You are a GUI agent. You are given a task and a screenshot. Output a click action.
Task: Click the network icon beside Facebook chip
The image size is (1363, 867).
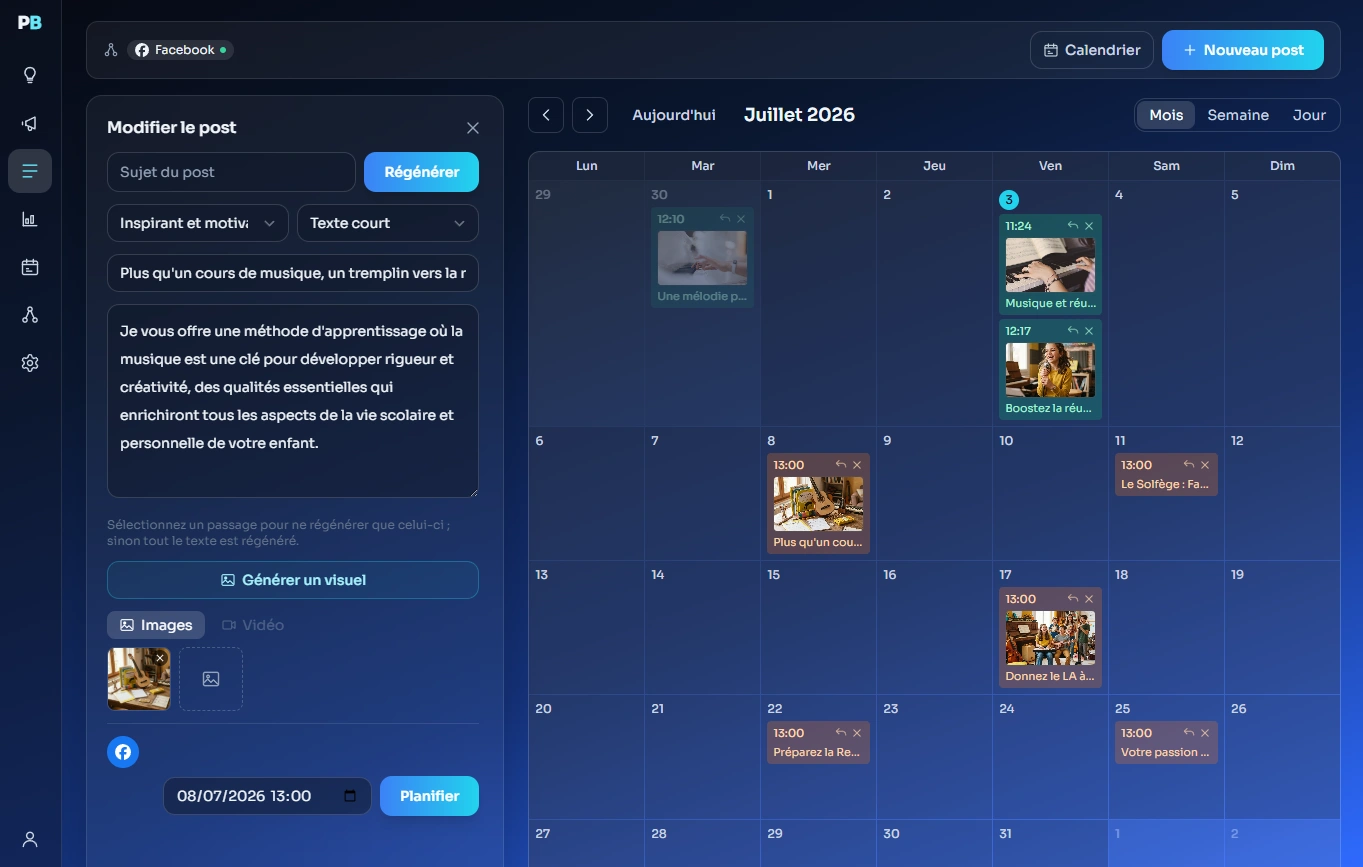(111, 50)
